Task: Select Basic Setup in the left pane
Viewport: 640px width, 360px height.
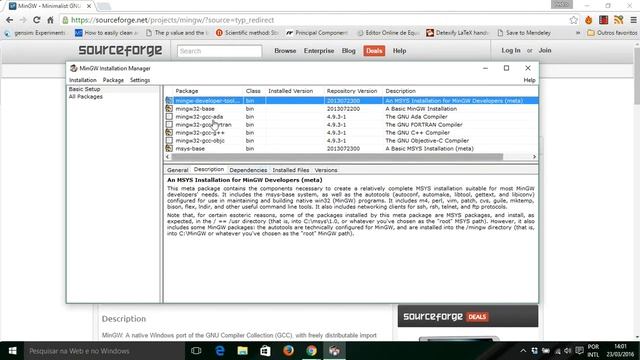Action: (84, 89)
